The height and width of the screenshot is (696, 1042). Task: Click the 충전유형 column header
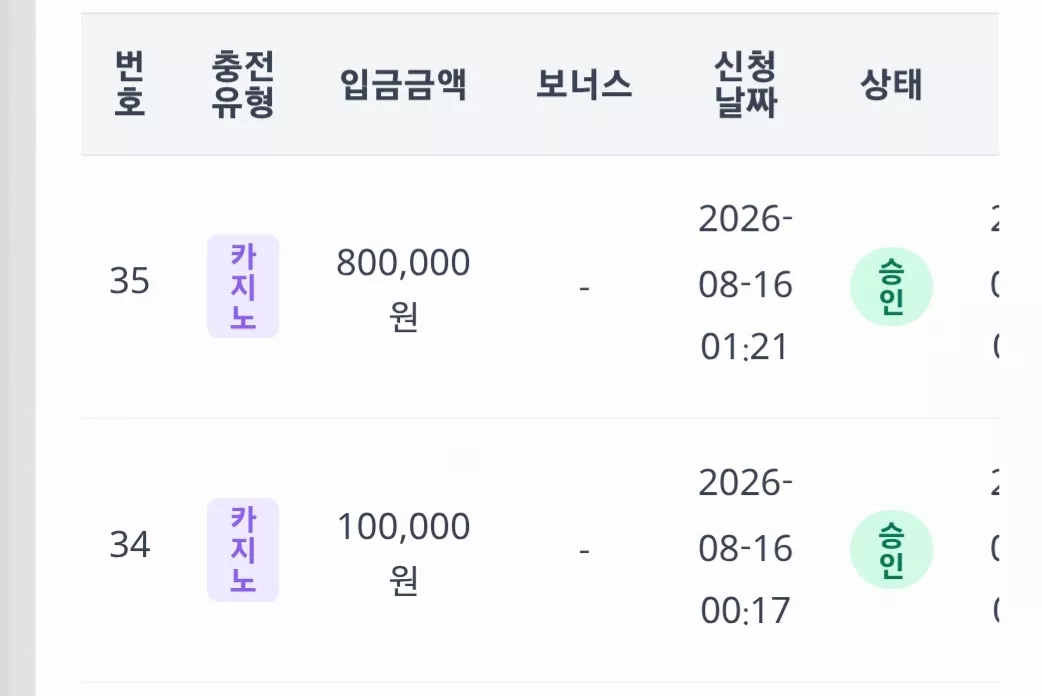point(243,84)
